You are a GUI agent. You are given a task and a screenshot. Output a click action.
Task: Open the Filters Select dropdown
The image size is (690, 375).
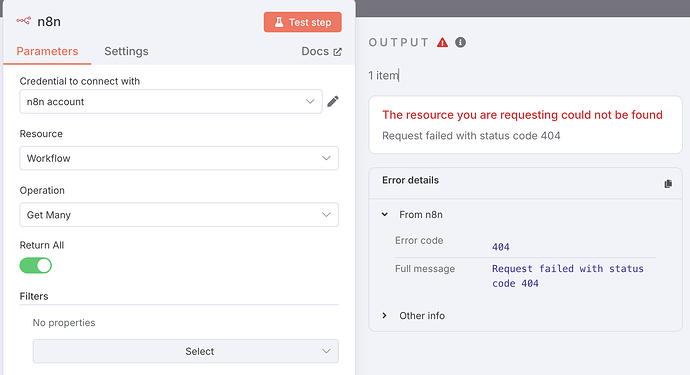point(186,351)
